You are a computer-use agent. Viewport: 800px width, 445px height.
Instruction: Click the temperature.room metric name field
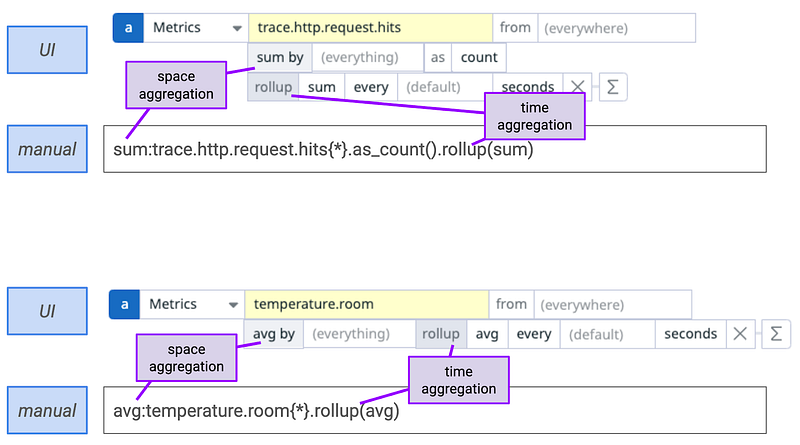coord(366,304)
